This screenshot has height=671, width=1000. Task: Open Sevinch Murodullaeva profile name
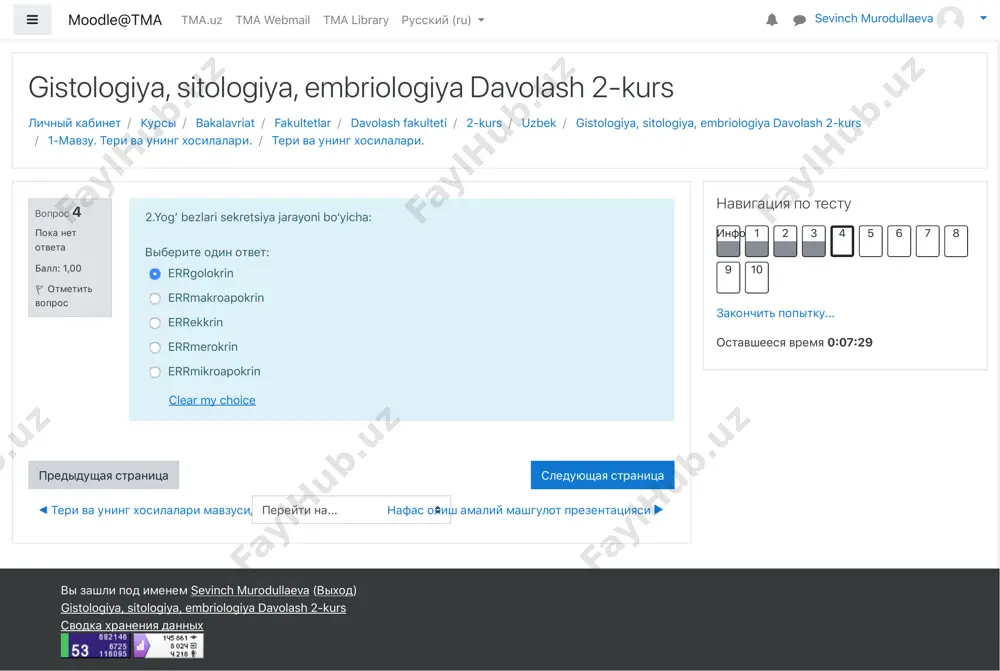click(874, 18)
